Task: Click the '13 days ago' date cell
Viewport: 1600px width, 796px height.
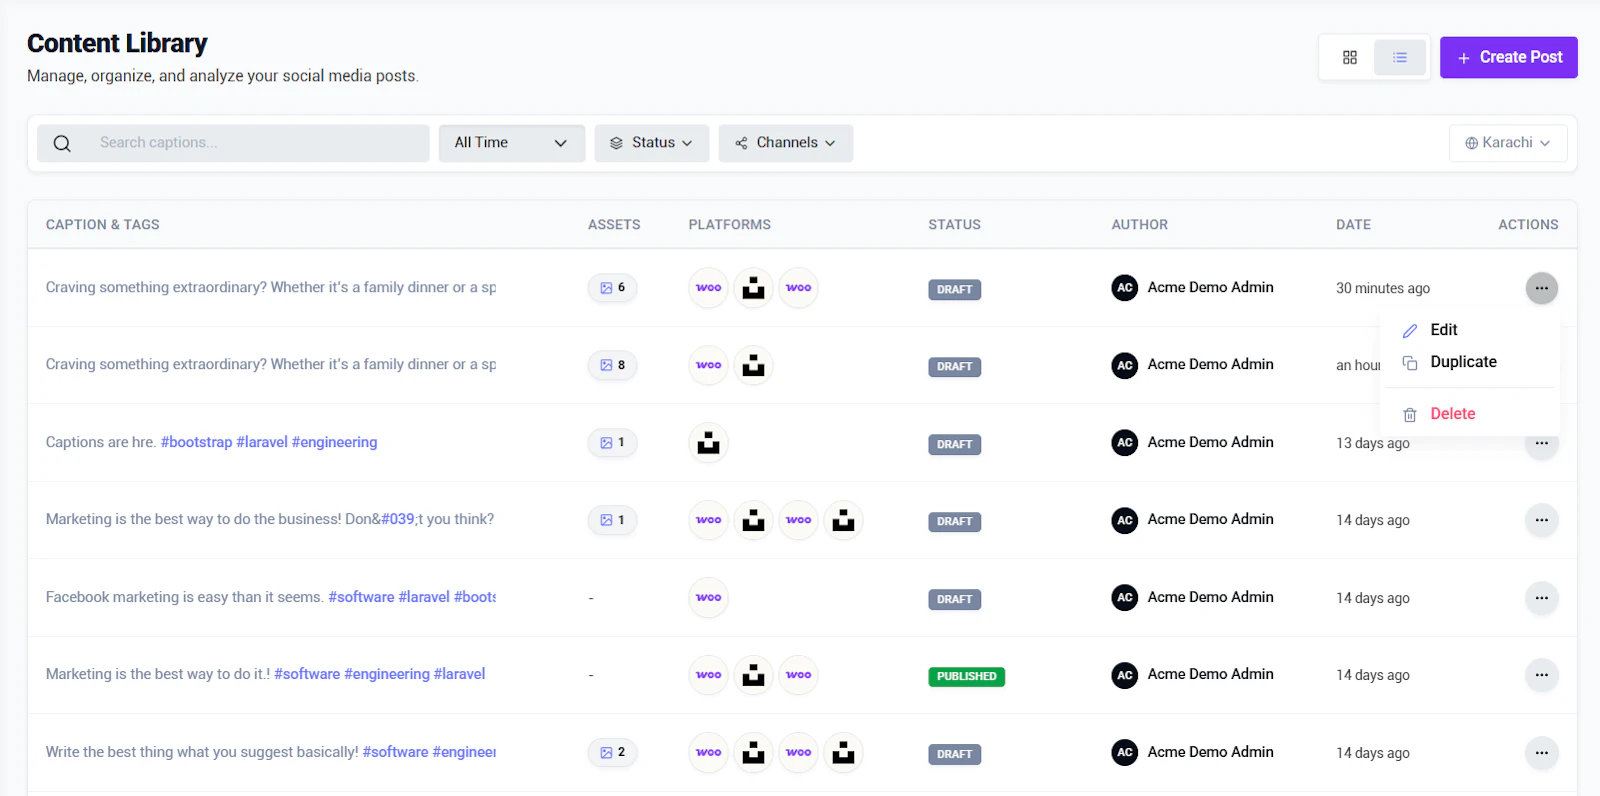Action: (x=1372, y=443)
